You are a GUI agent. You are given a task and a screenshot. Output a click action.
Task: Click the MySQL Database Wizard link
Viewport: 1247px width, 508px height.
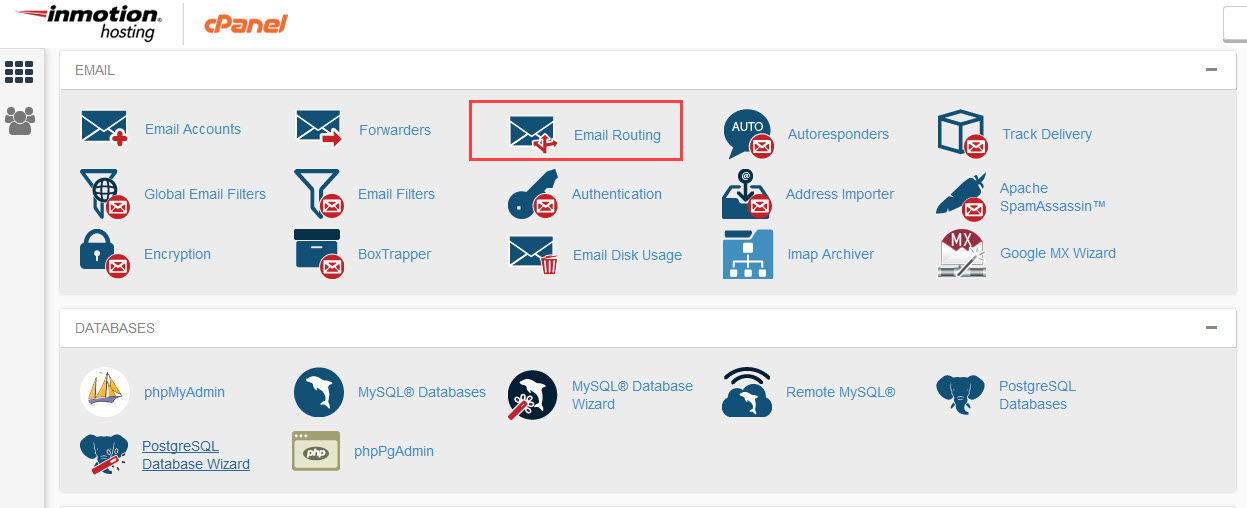tap(632, 395)
